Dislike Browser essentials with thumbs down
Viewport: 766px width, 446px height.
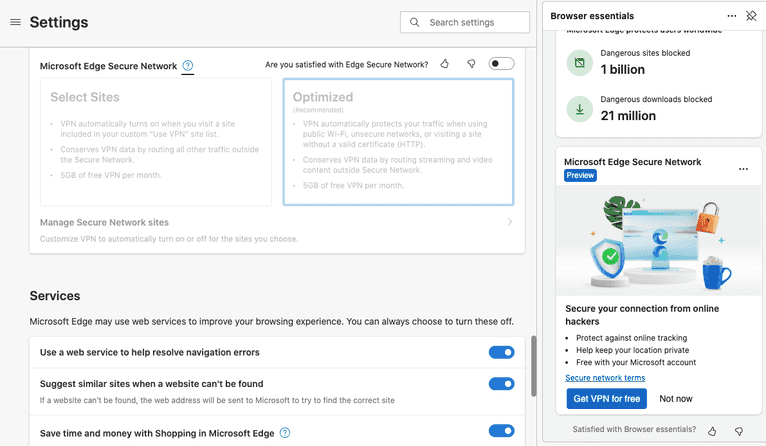(739, 431)
